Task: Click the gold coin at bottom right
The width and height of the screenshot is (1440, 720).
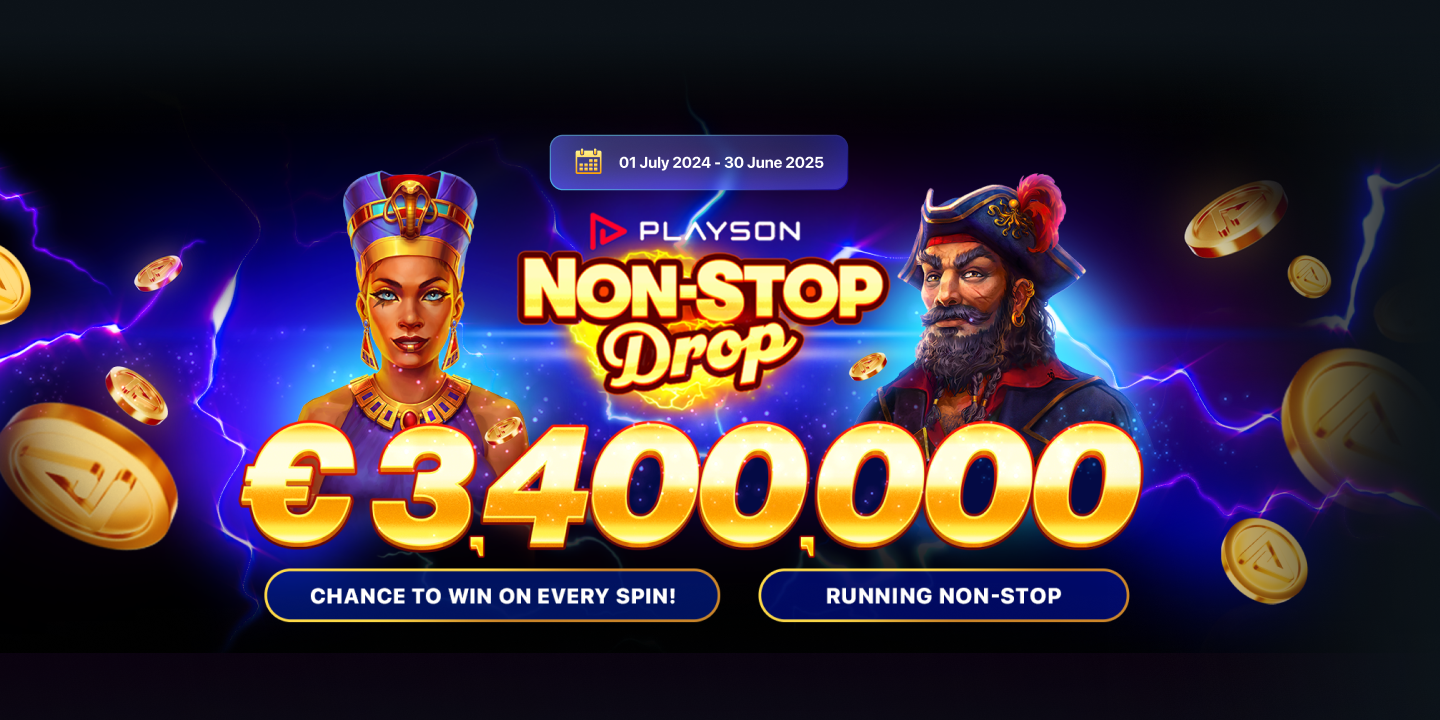Action: [1264, 559]
